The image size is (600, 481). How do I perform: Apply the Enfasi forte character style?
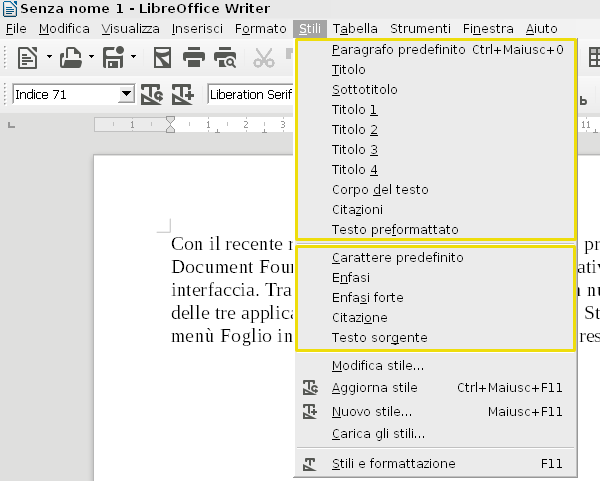tap(435, 297)
